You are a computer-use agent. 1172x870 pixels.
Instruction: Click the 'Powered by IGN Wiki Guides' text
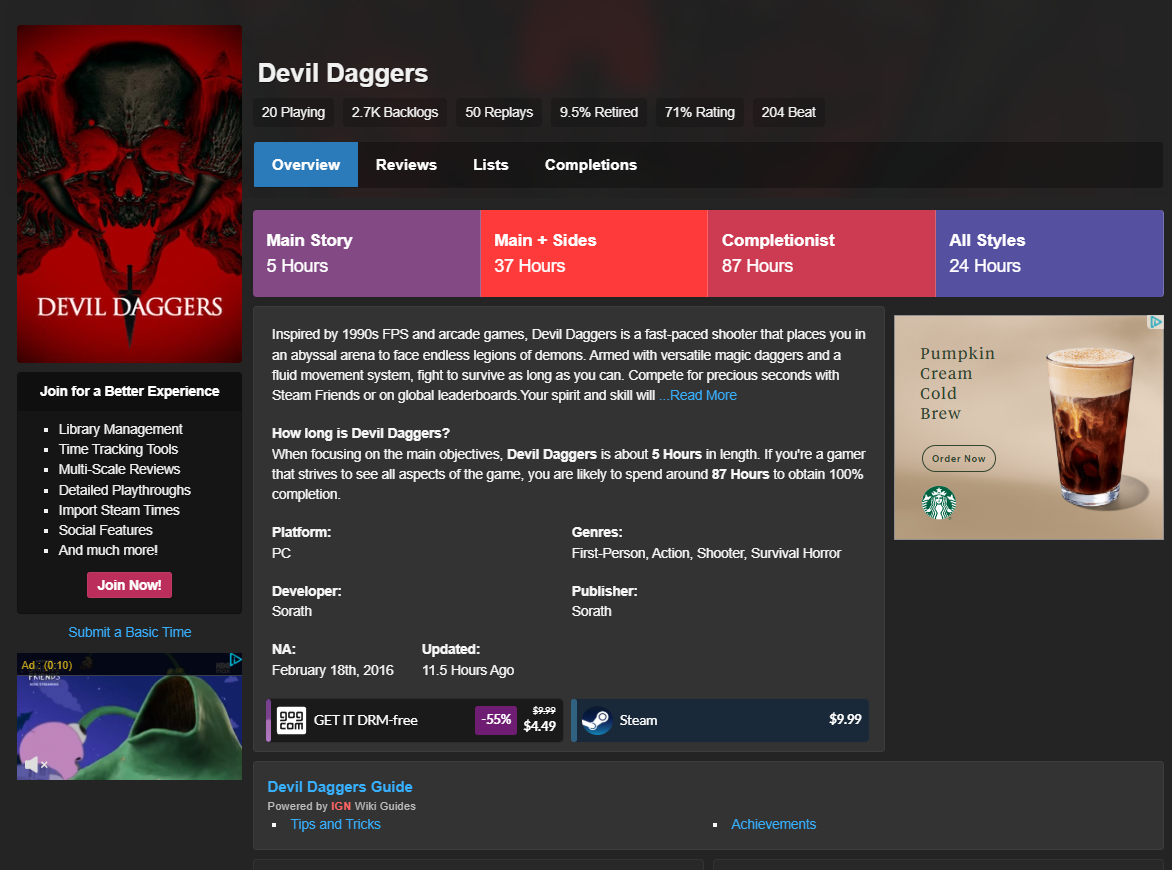(x=342, y=806)
